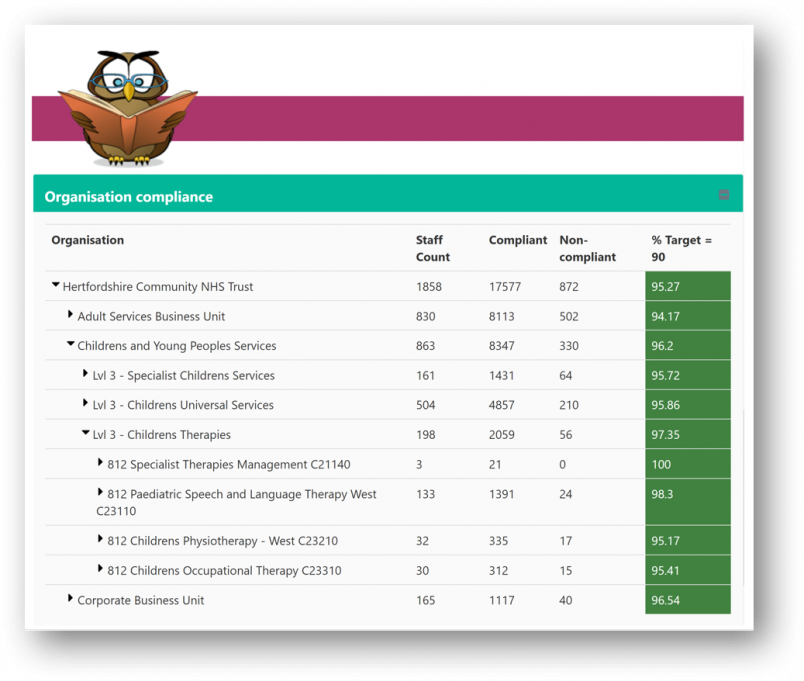This screenshot has height=681, width=804.
Task: Click non-compliant value 502
Action: coord(569,316)
